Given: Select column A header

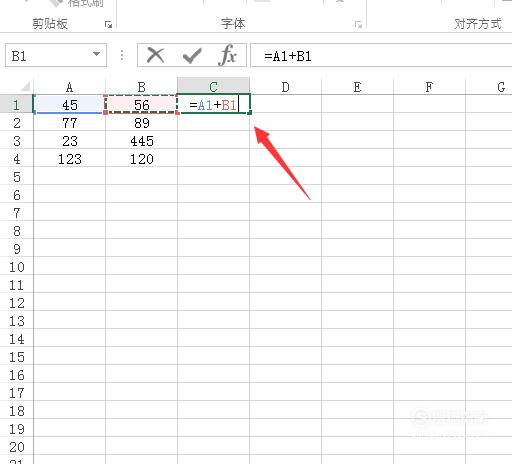Looking at the screenshot, I should (69, 87).
